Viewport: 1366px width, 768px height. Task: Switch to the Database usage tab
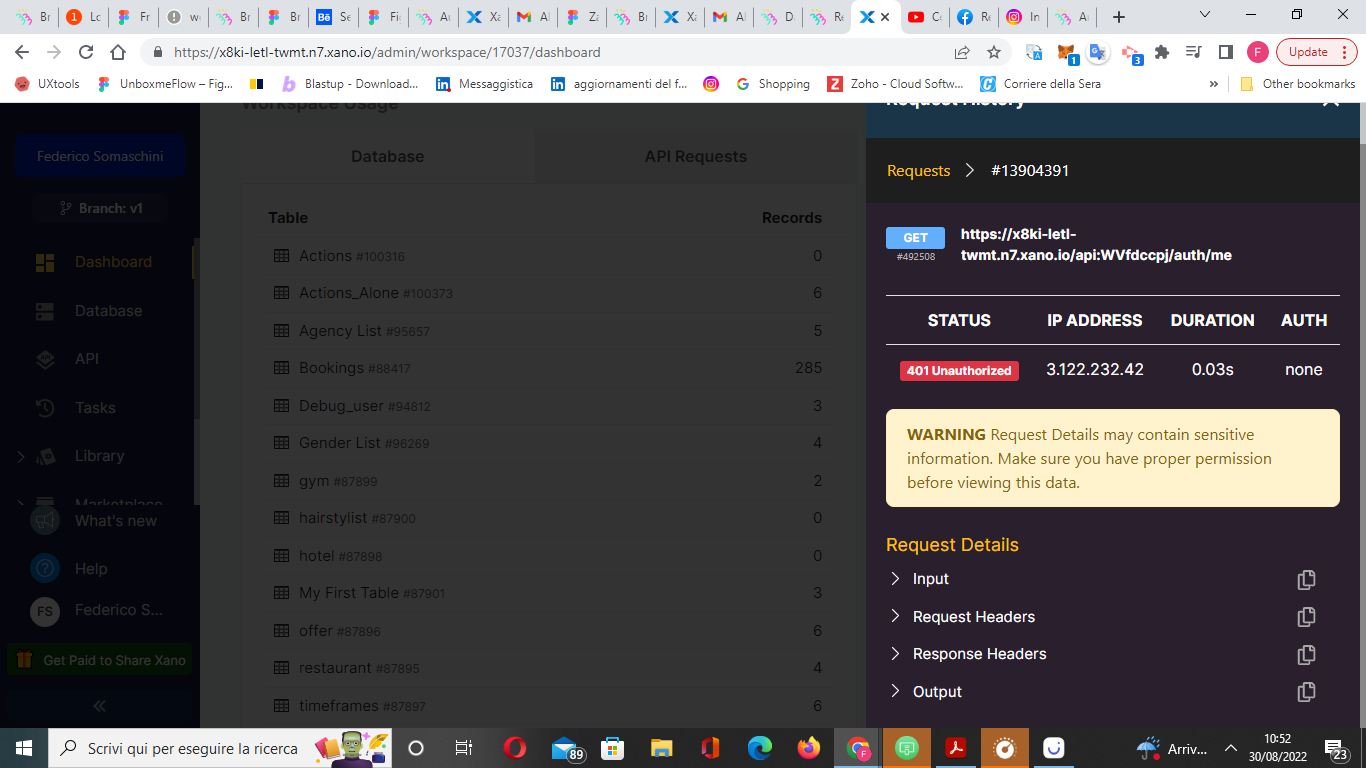click(x=387, y=156)
